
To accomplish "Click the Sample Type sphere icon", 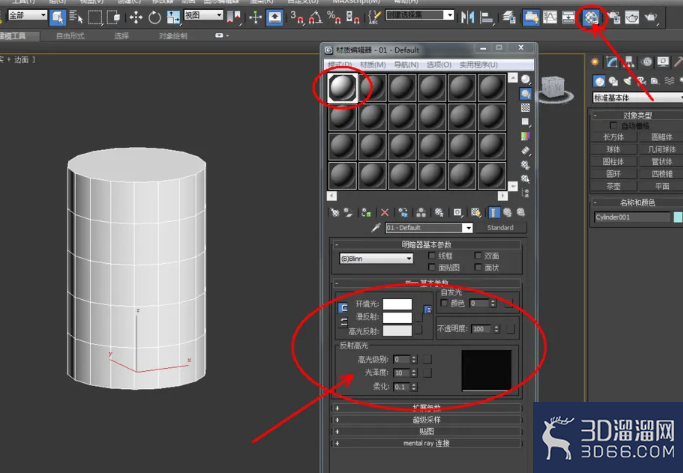I will click(x=526, y=79).
